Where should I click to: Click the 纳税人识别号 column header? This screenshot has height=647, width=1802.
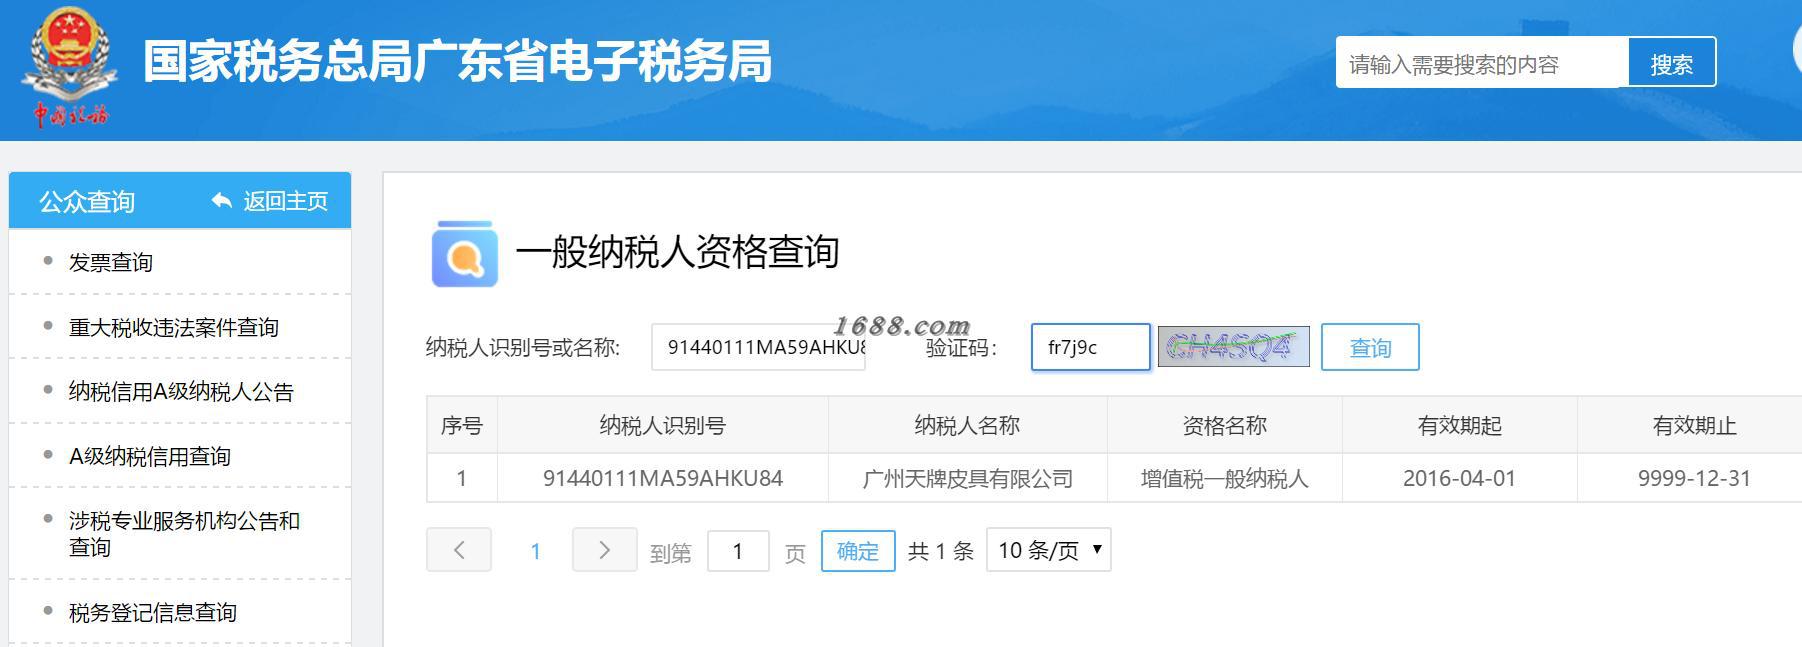pos(662,425)
